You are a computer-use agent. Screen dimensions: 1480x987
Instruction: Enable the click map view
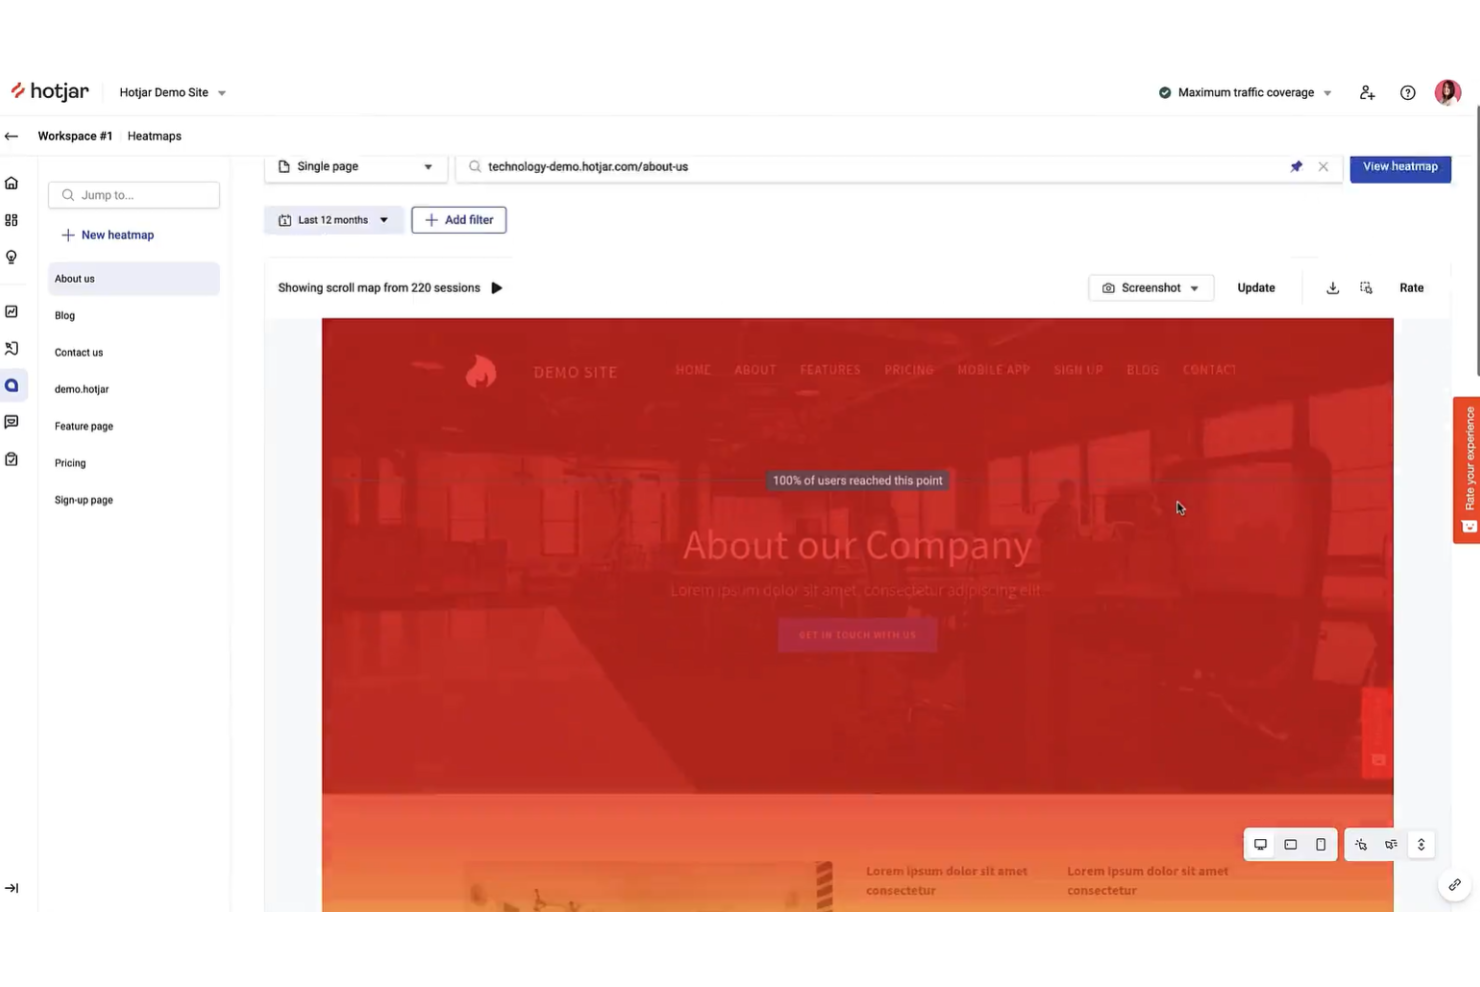1361,844
